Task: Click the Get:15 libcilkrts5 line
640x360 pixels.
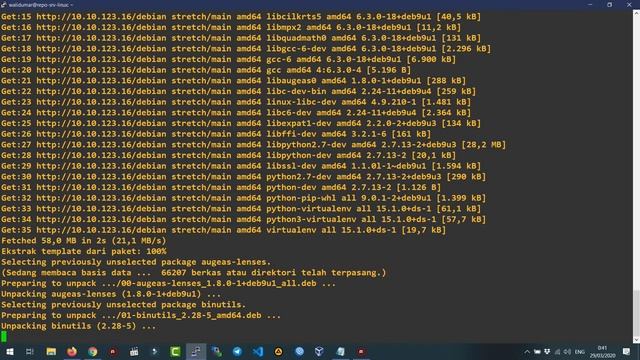Action: click(241, 17)
